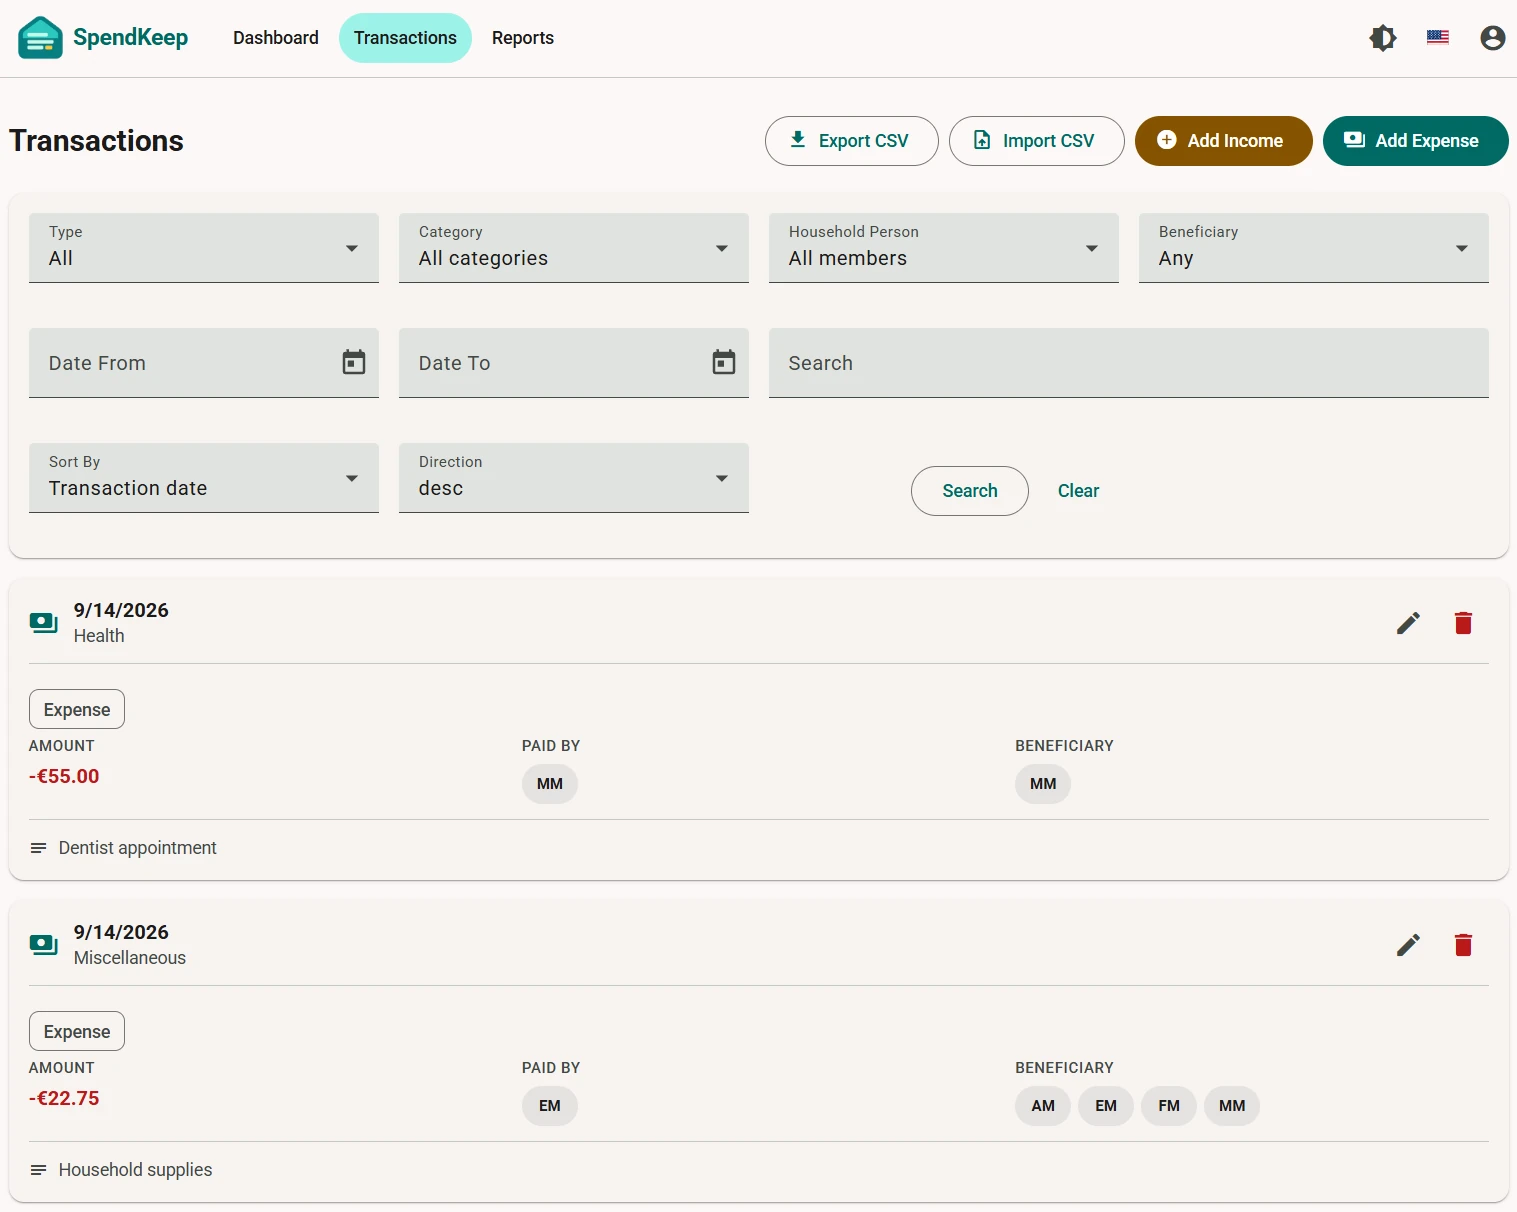
Task: Click the EM paid-by chip for Household supplies
Action: (550, 1106)
